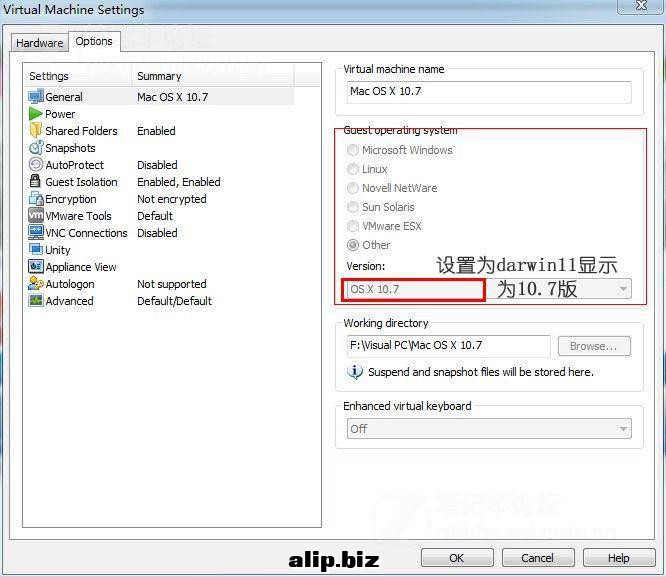The height and width of the screenshot is (577, 666).
Task: Click the Encryption icon
Action: point(36,198)
